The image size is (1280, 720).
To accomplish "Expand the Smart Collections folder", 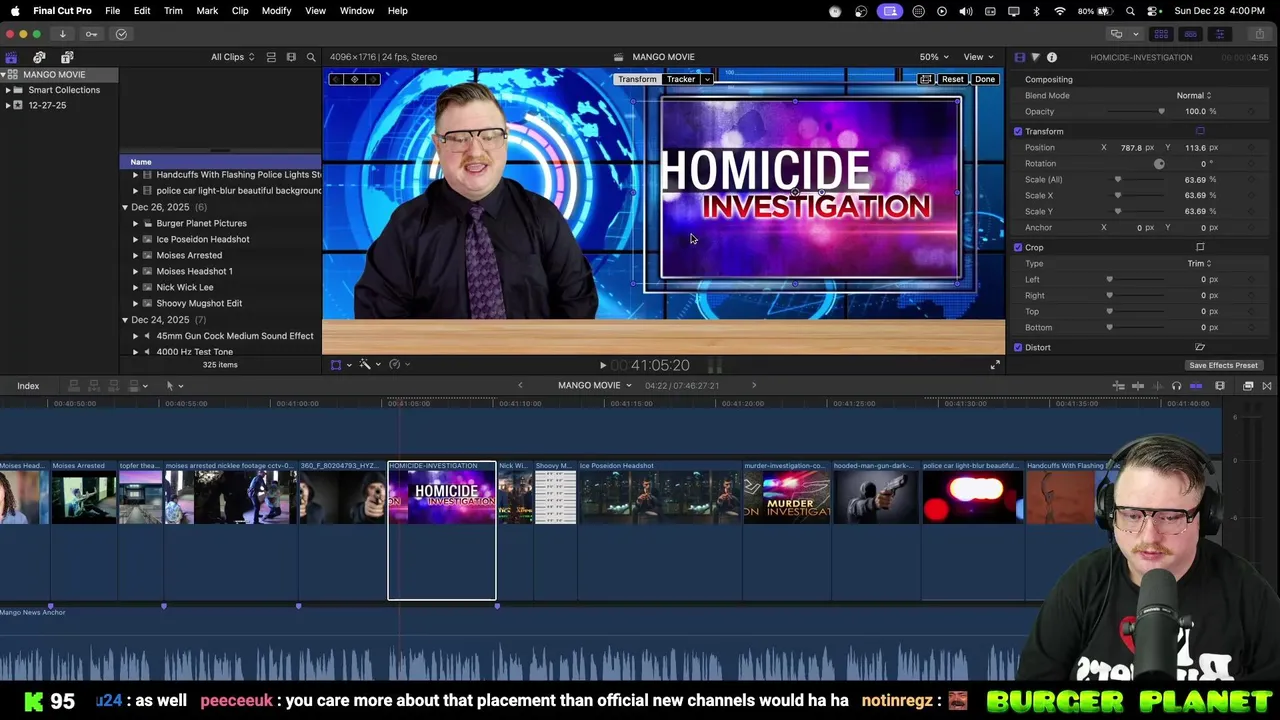I will click(x=8, y=90).
